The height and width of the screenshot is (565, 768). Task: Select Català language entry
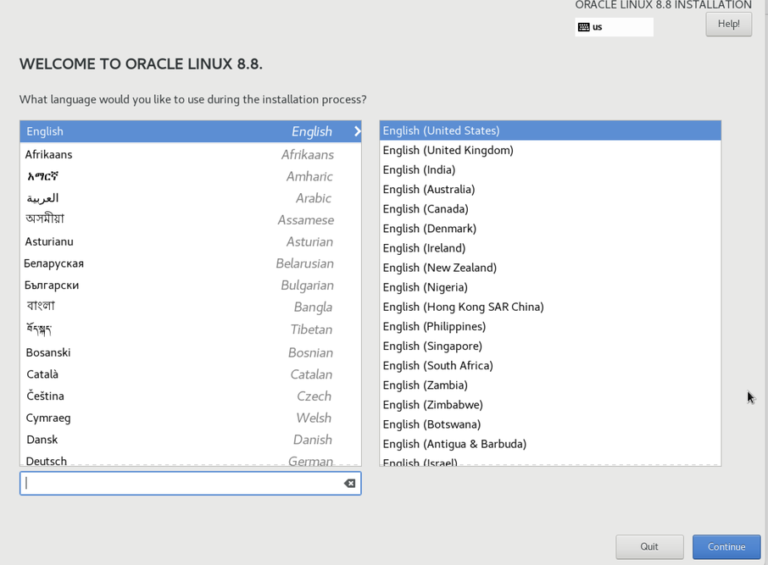pos(190,374)
